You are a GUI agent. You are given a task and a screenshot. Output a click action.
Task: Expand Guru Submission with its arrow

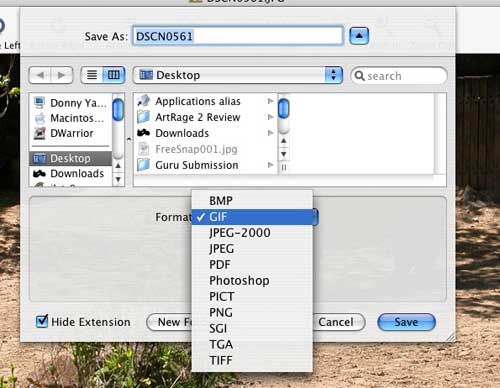(x=271, y=165)
